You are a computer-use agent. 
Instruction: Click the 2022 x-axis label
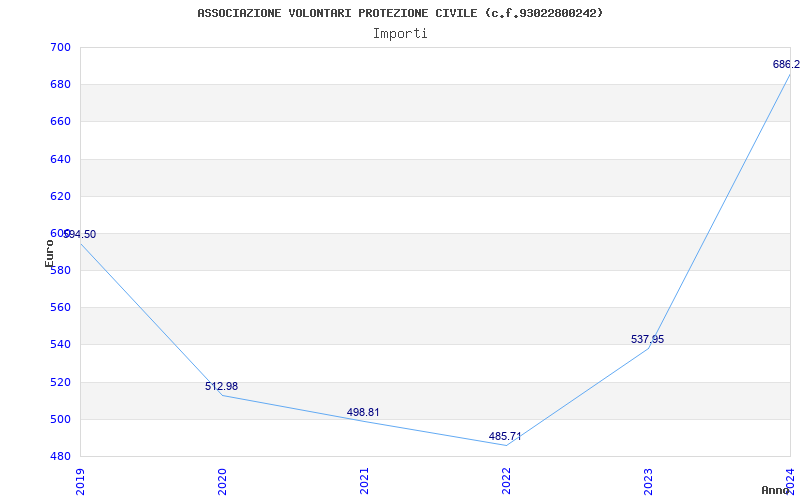(x=506, y=482)
